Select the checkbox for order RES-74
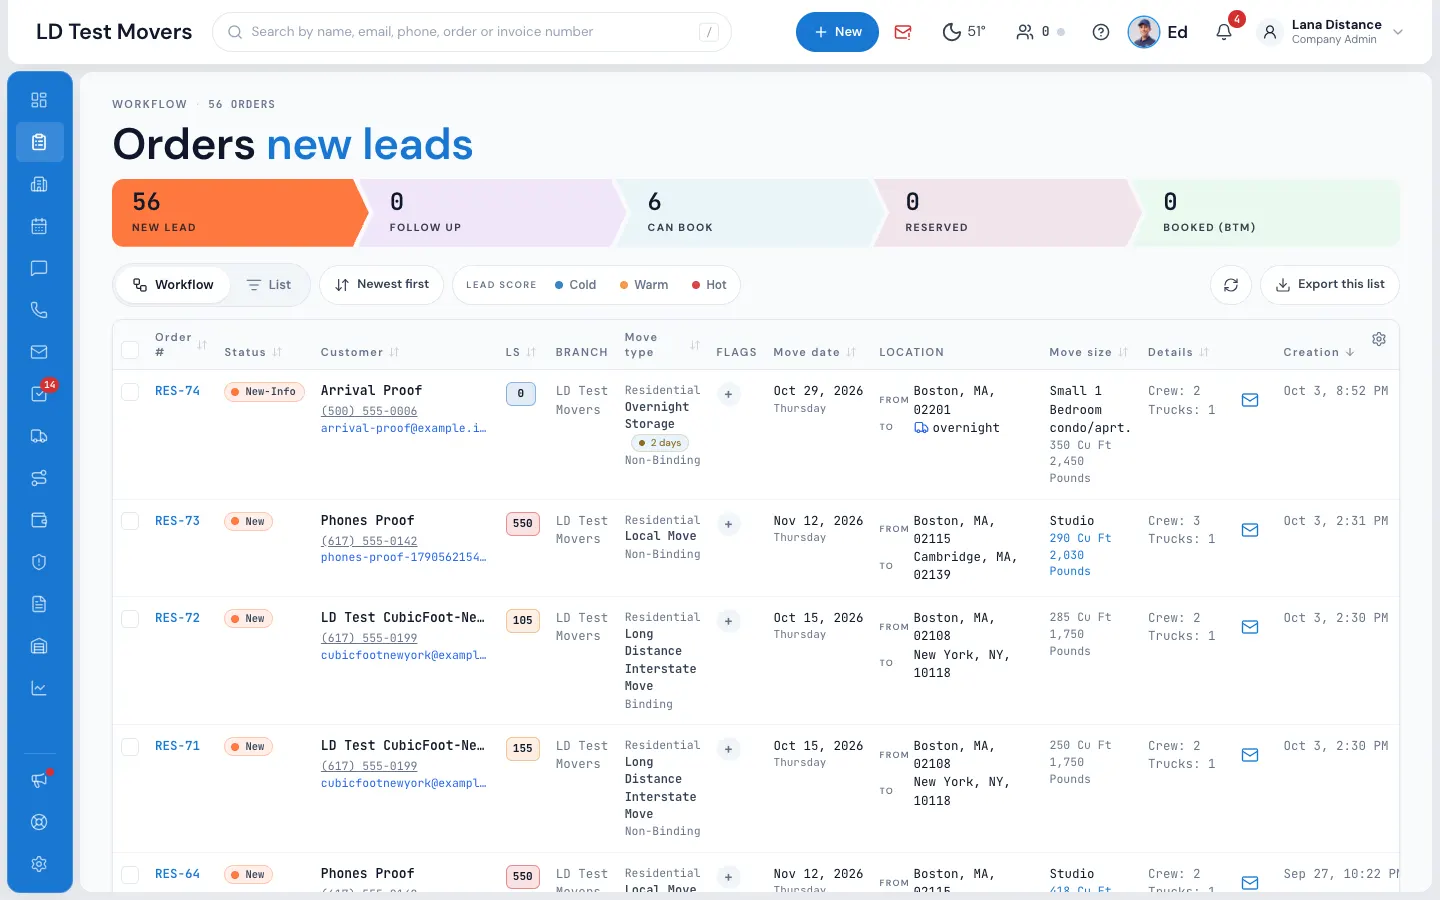The height and width of the screenshot is (900, 1440). tap(130, 392)
